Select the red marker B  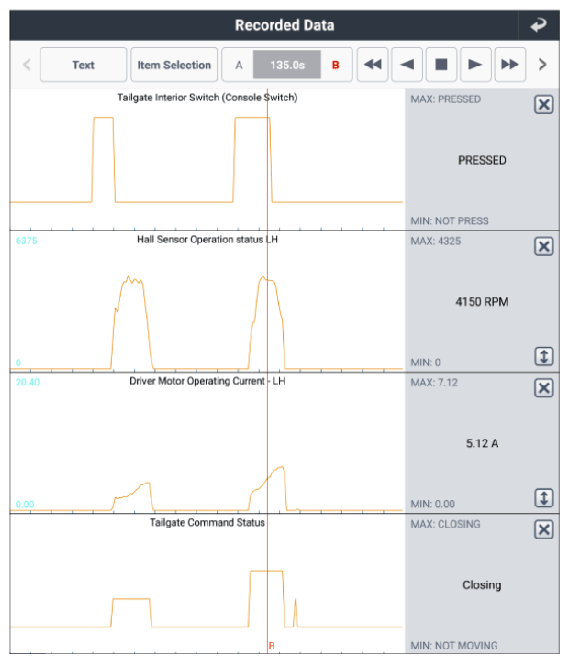point(336,65)
